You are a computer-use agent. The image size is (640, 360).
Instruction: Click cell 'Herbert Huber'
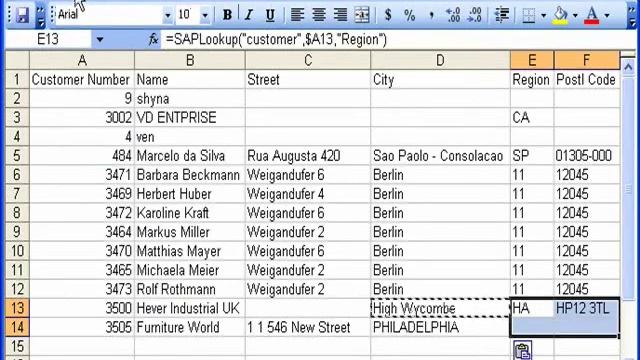190,193
